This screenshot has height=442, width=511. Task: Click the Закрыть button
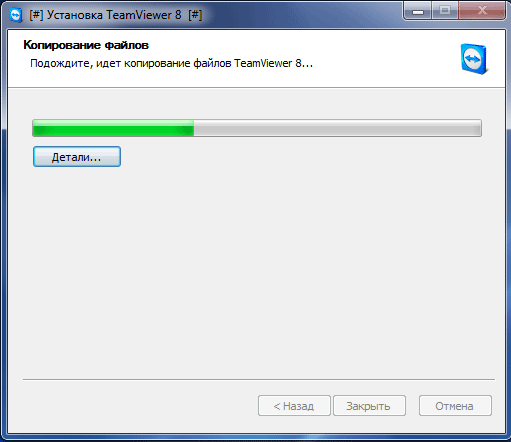pyautogui.click(x=369, y=406)
